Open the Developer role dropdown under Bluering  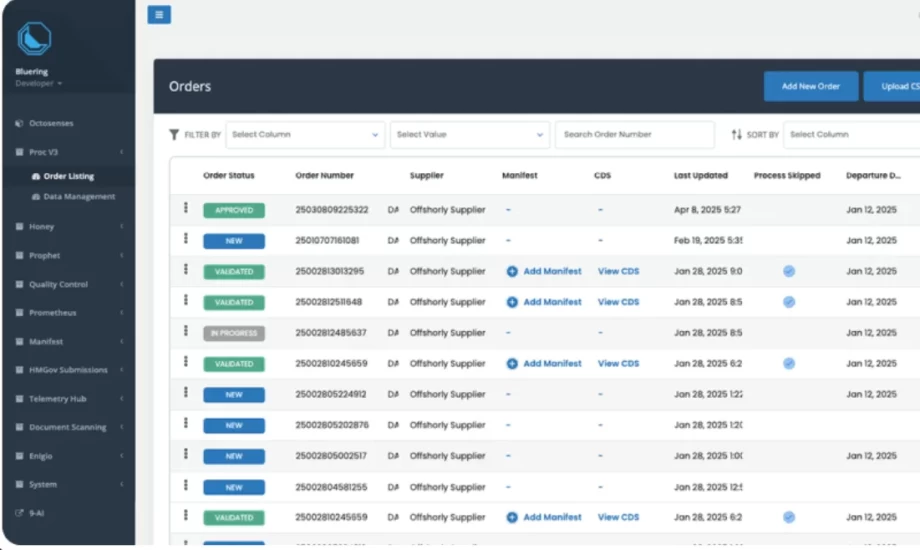39,83
